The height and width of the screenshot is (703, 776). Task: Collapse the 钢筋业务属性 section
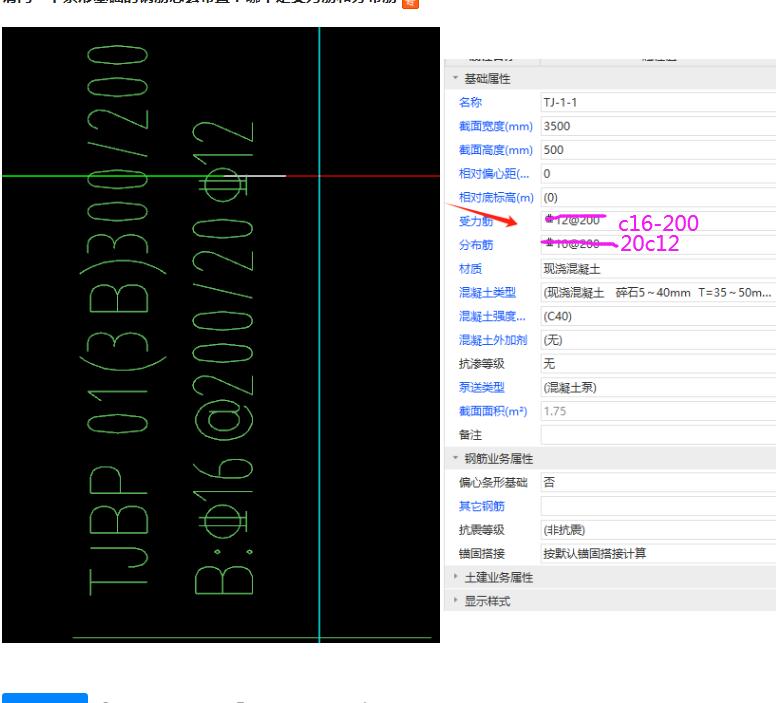(x=455, y=458)
